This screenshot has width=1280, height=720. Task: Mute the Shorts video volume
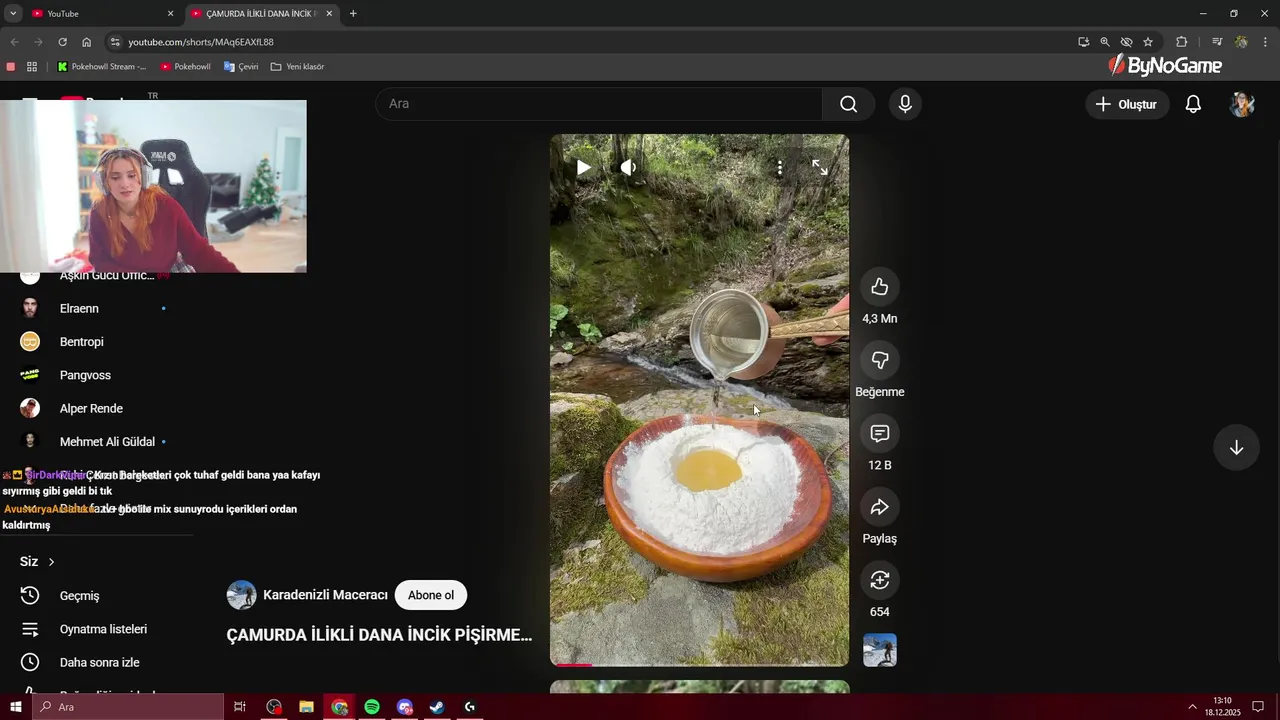point(628,168)
